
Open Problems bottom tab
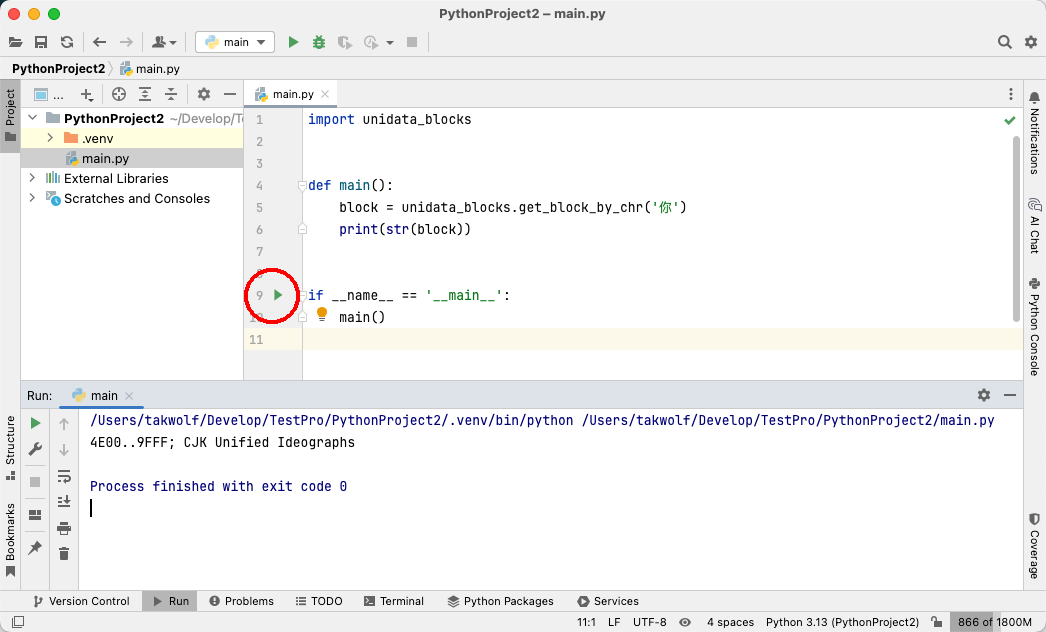pos(241,601)
